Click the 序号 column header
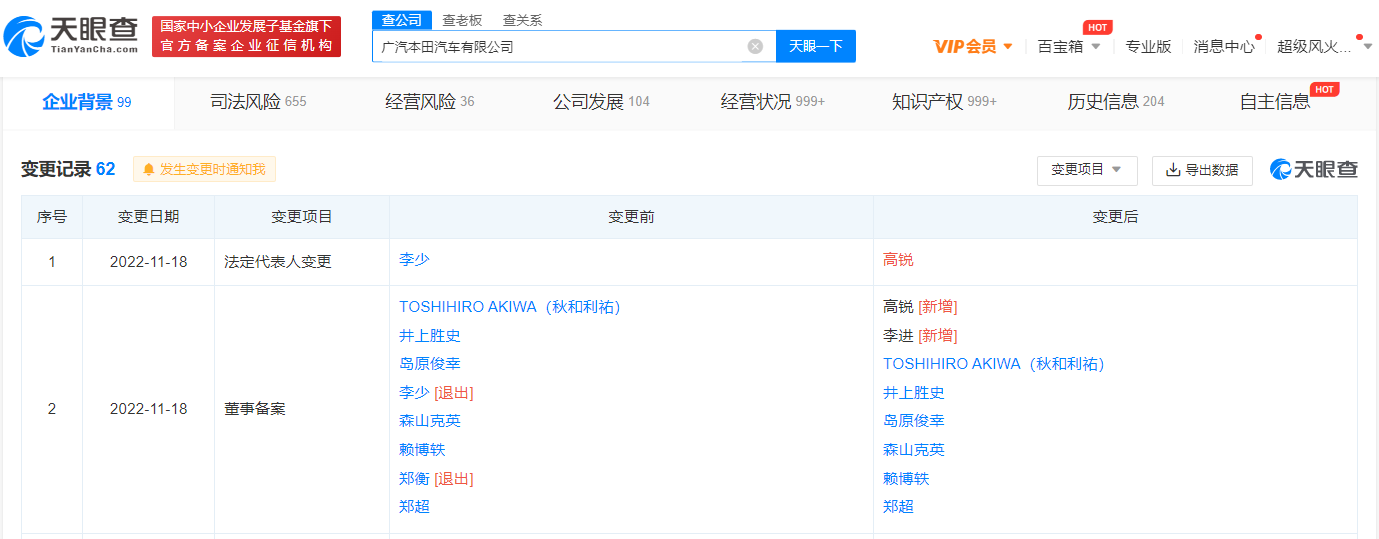This screenshot has width=1379, height=539. tap(52, 217)
